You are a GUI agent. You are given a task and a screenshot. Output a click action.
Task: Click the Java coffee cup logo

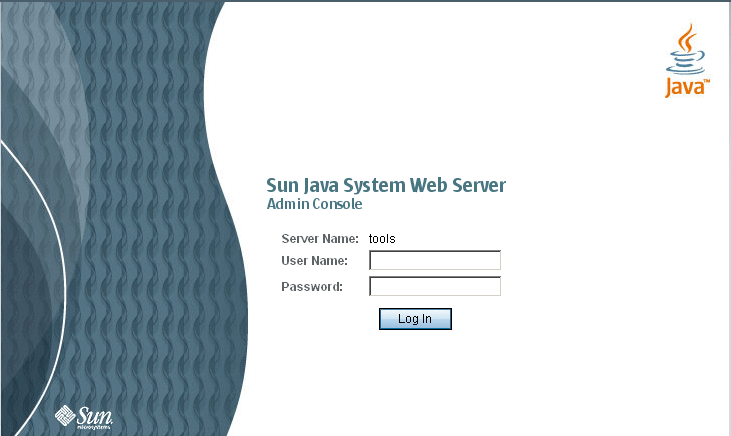[687, 61]
